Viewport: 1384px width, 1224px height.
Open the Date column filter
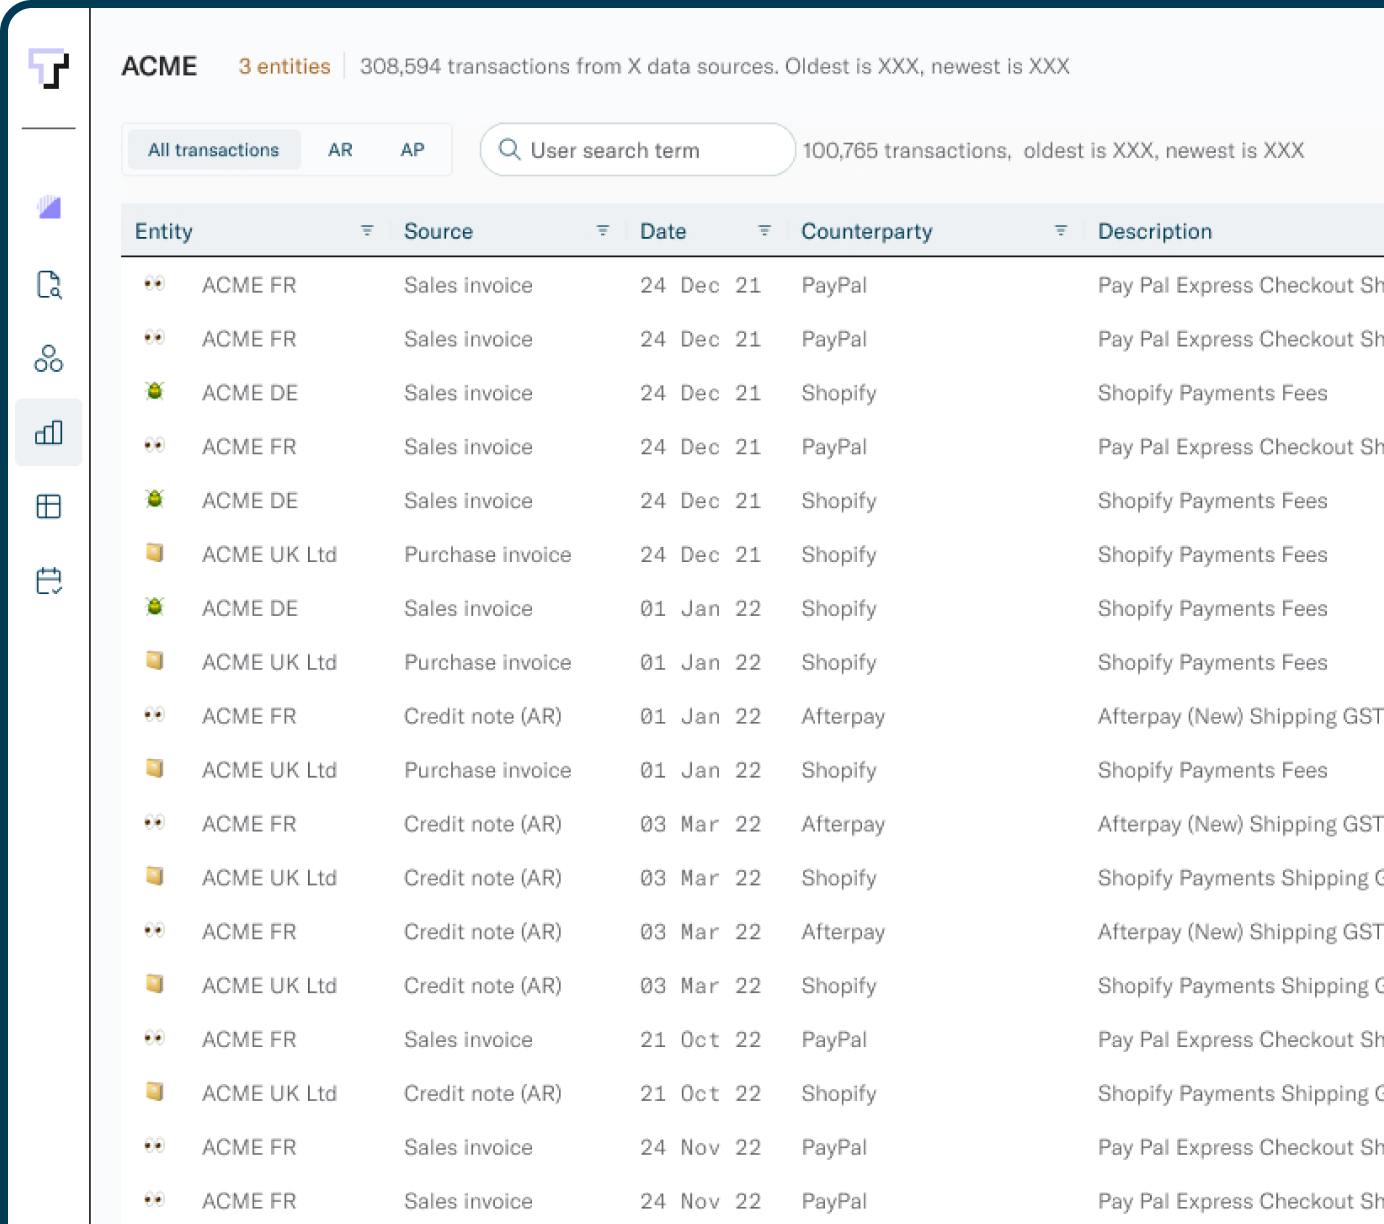pyautogui.click(x=765, y=231)
